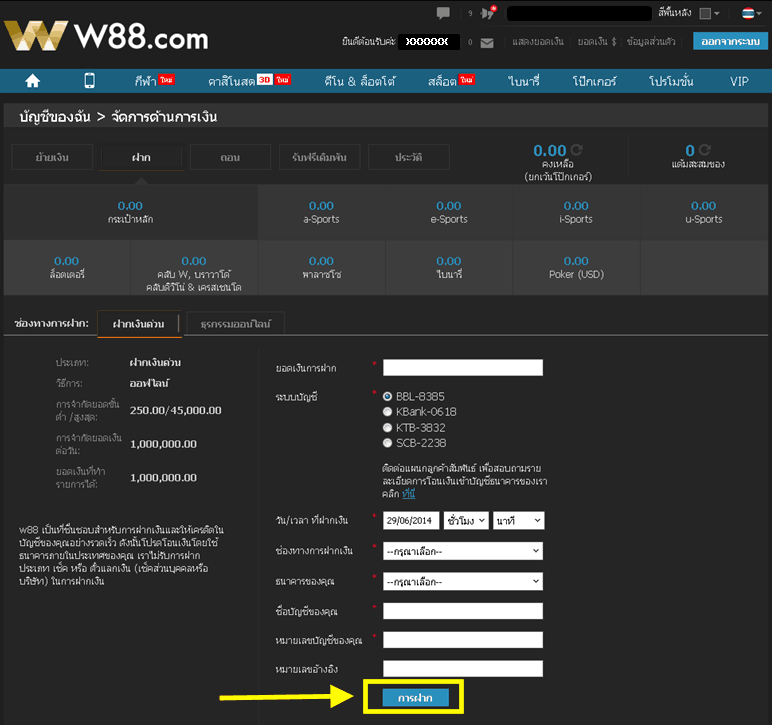
Task: Click the พาลาซโซ wallet balance
Action: pyautogui.click(x=322, y=267)
